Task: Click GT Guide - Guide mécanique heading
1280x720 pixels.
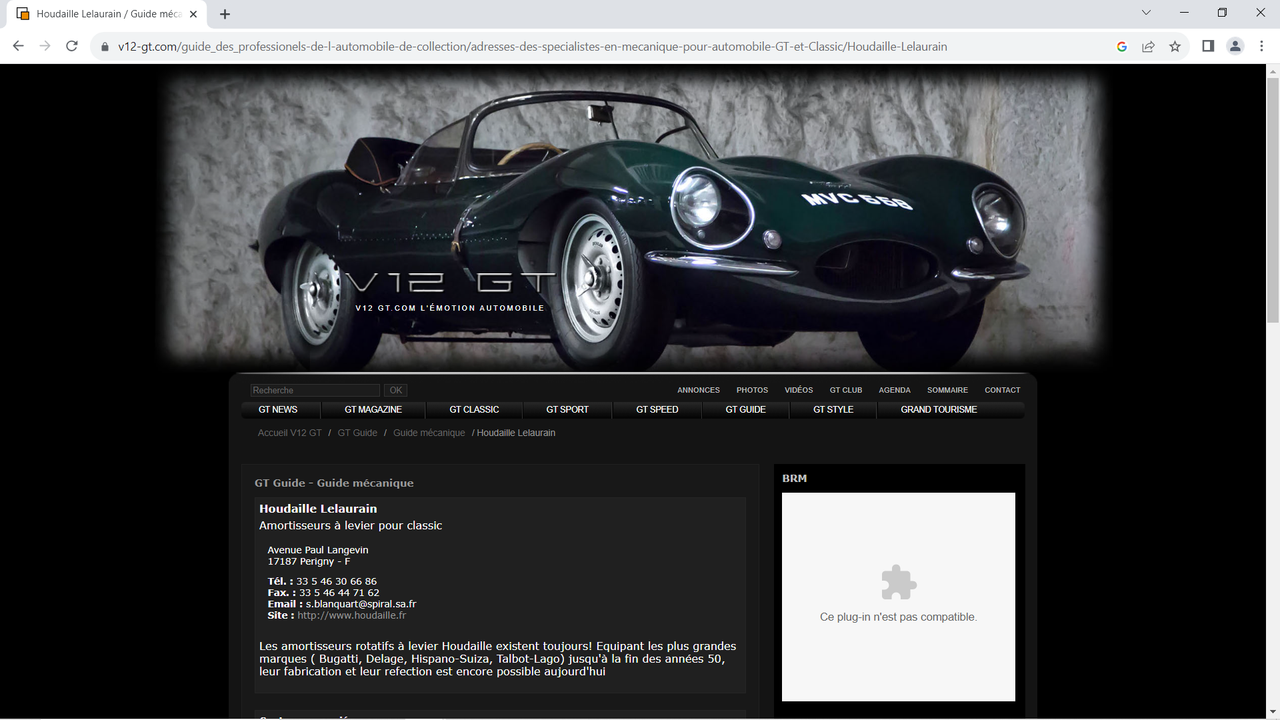Action: pos(334,483)
